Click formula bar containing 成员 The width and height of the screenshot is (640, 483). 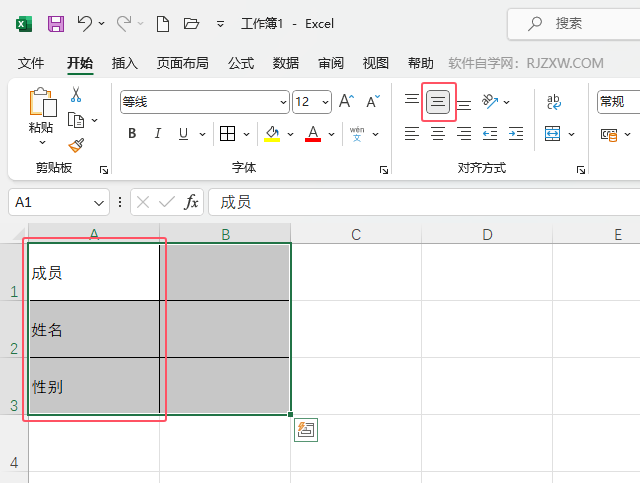click(x=424, y=202)
